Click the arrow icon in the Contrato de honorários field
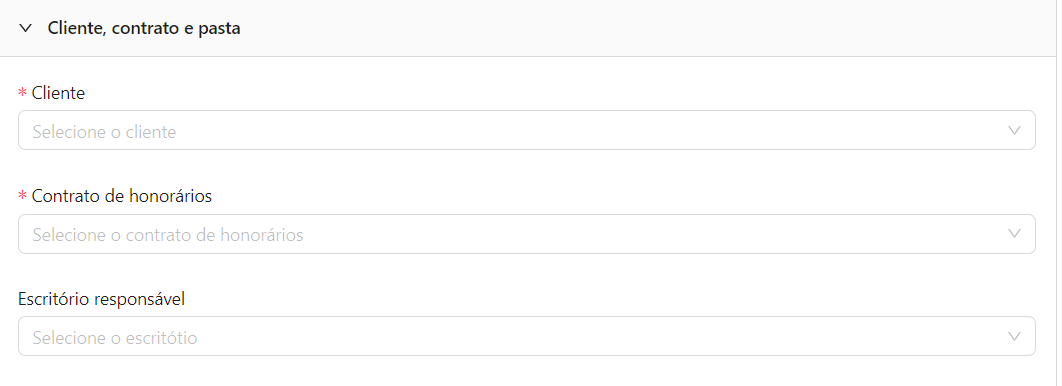 1014,234
